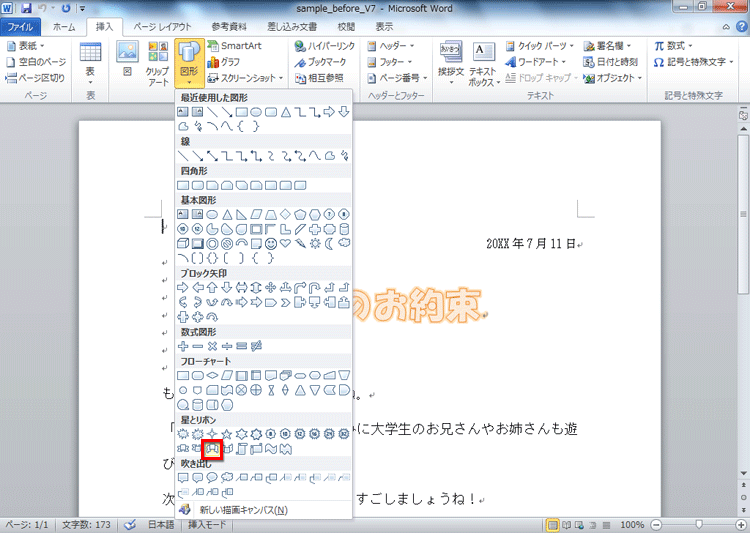
Task: Pick the right triangle shape in Basic Shapes
Action: coord(242,214)
